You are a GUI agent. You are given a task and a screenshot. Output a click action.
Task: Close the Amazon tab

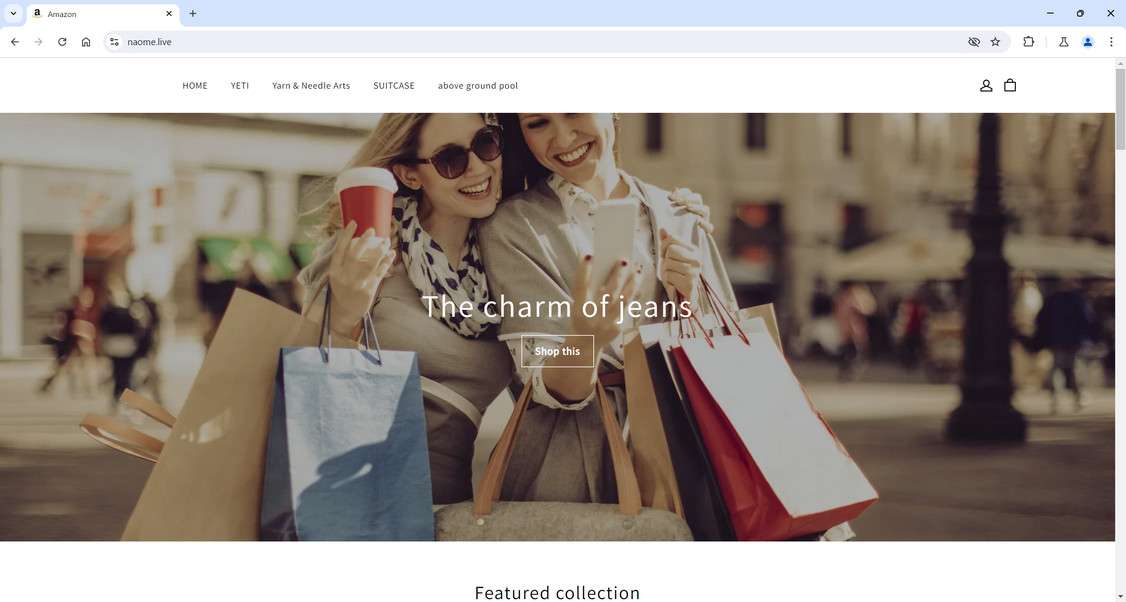(x=169, y=14)
